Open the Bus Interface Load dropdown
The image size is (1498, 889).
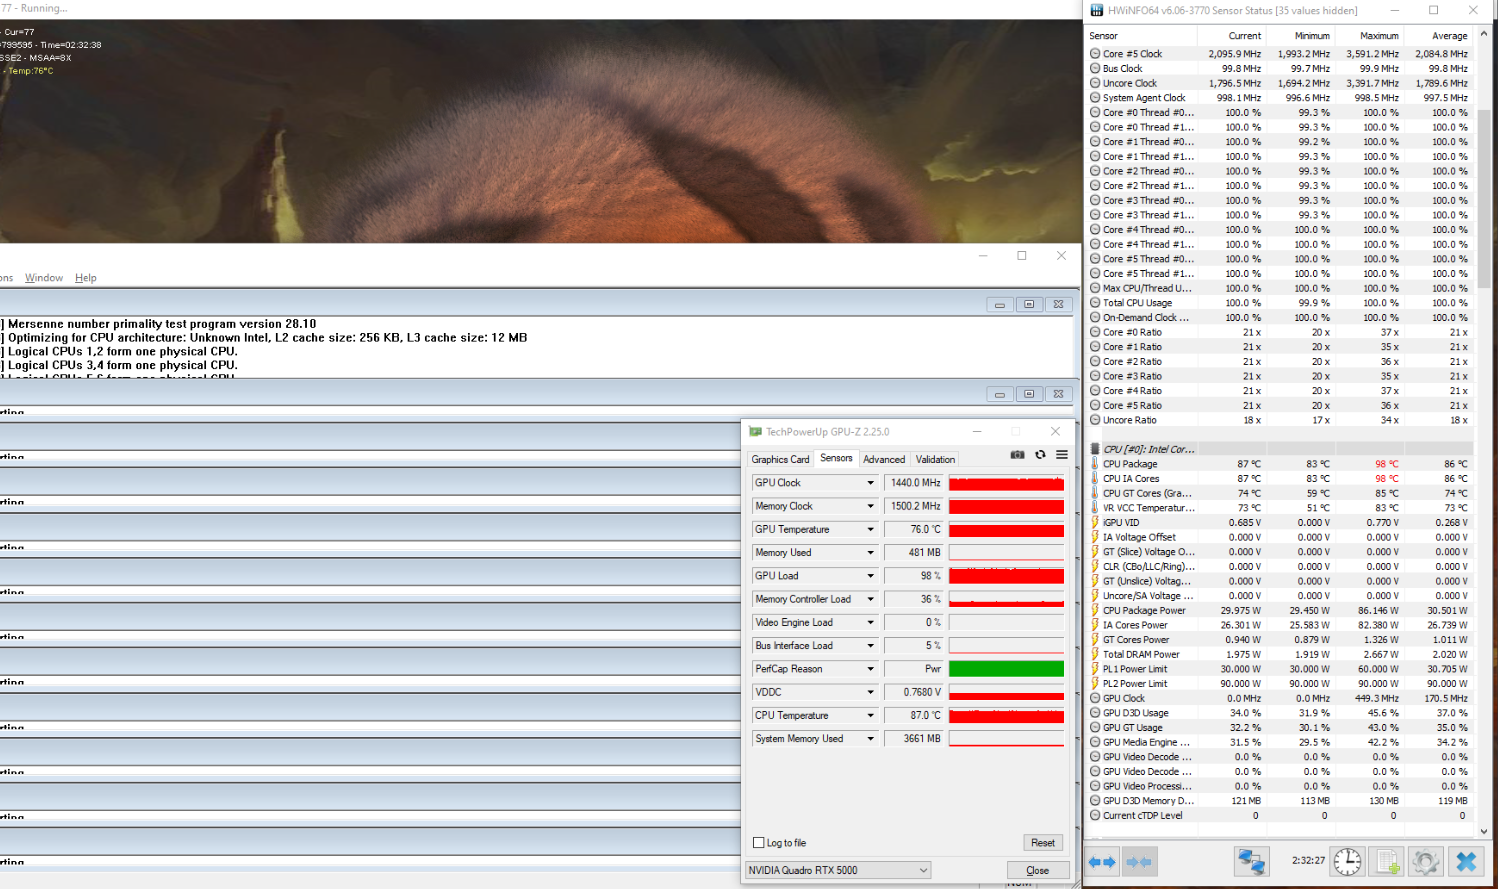pos(870,646)
